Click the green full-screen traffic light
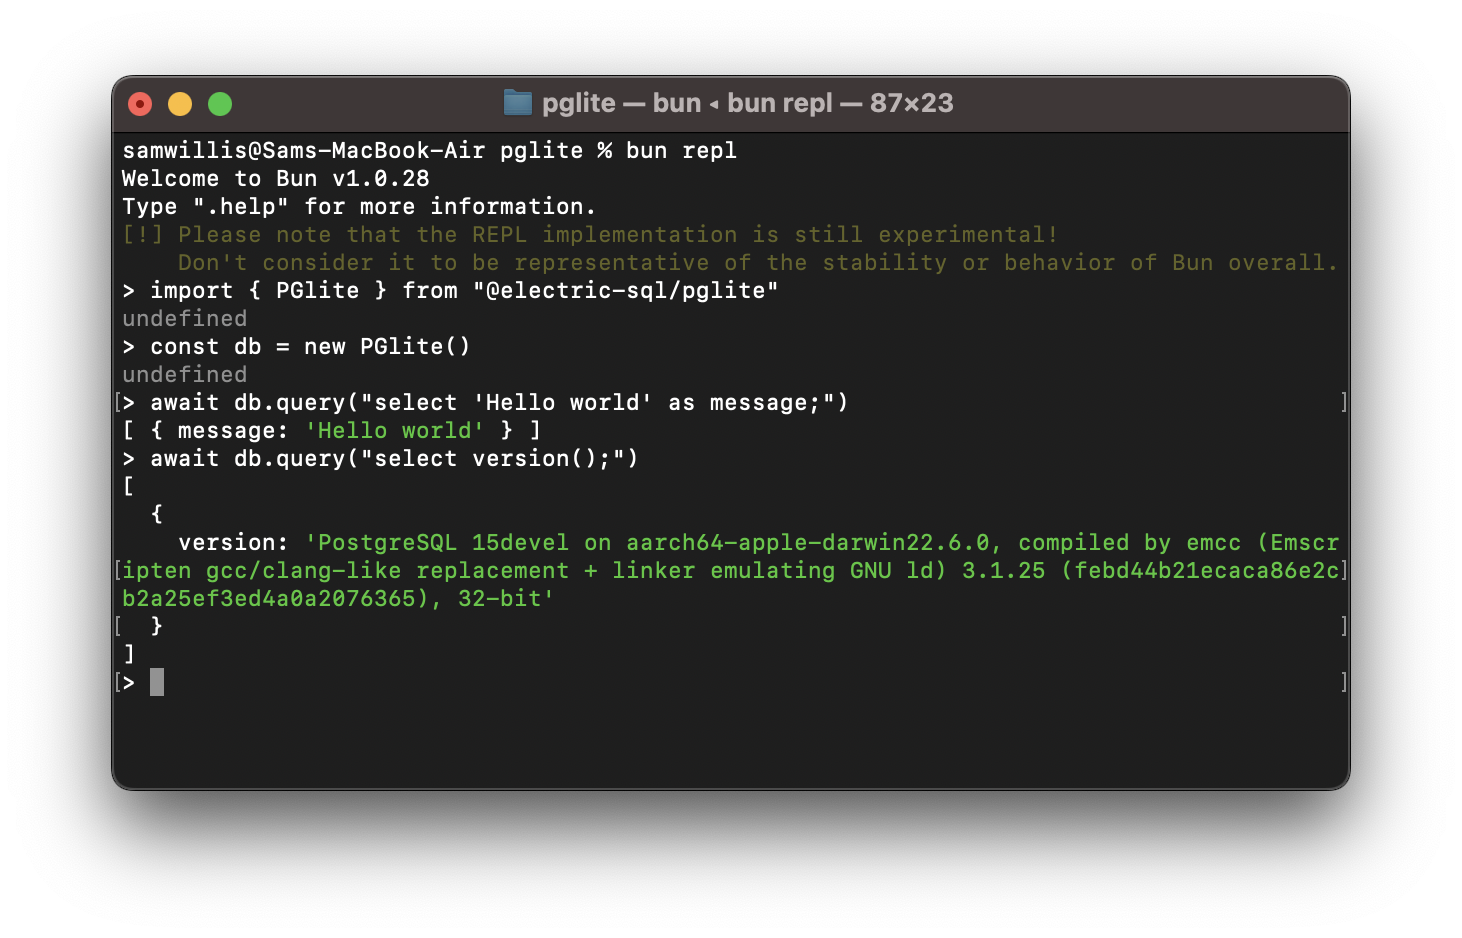 point(219,103)
